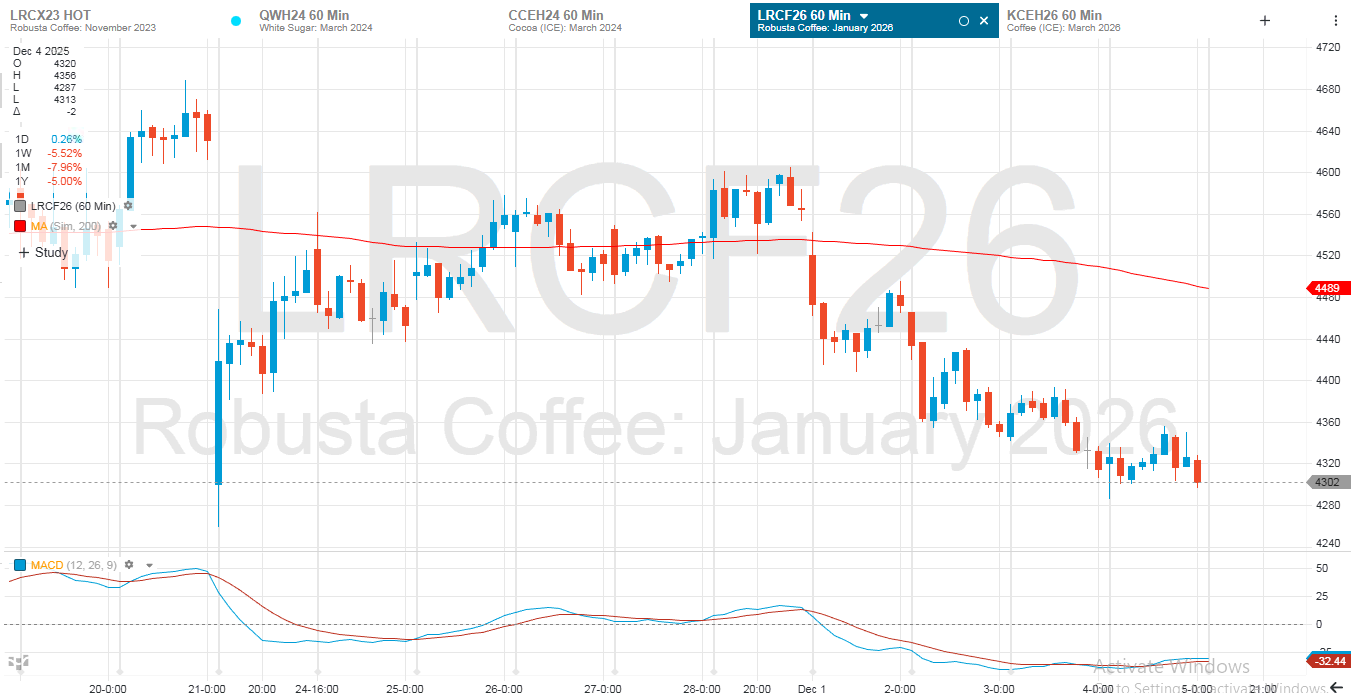Screen dimensions: 1357x693
Task: Select the CCEH24 Cocoa chart tab
Action: click(x=565, y=20)
